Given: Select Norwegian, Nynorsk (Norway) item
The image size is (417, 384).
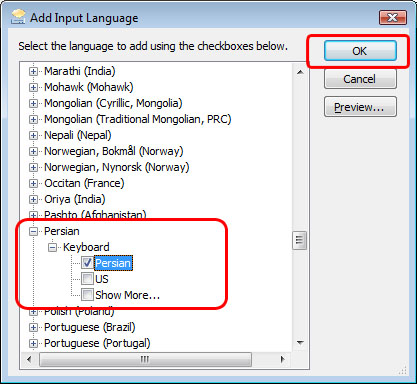Looking at the screenshot, I should 117,167.
